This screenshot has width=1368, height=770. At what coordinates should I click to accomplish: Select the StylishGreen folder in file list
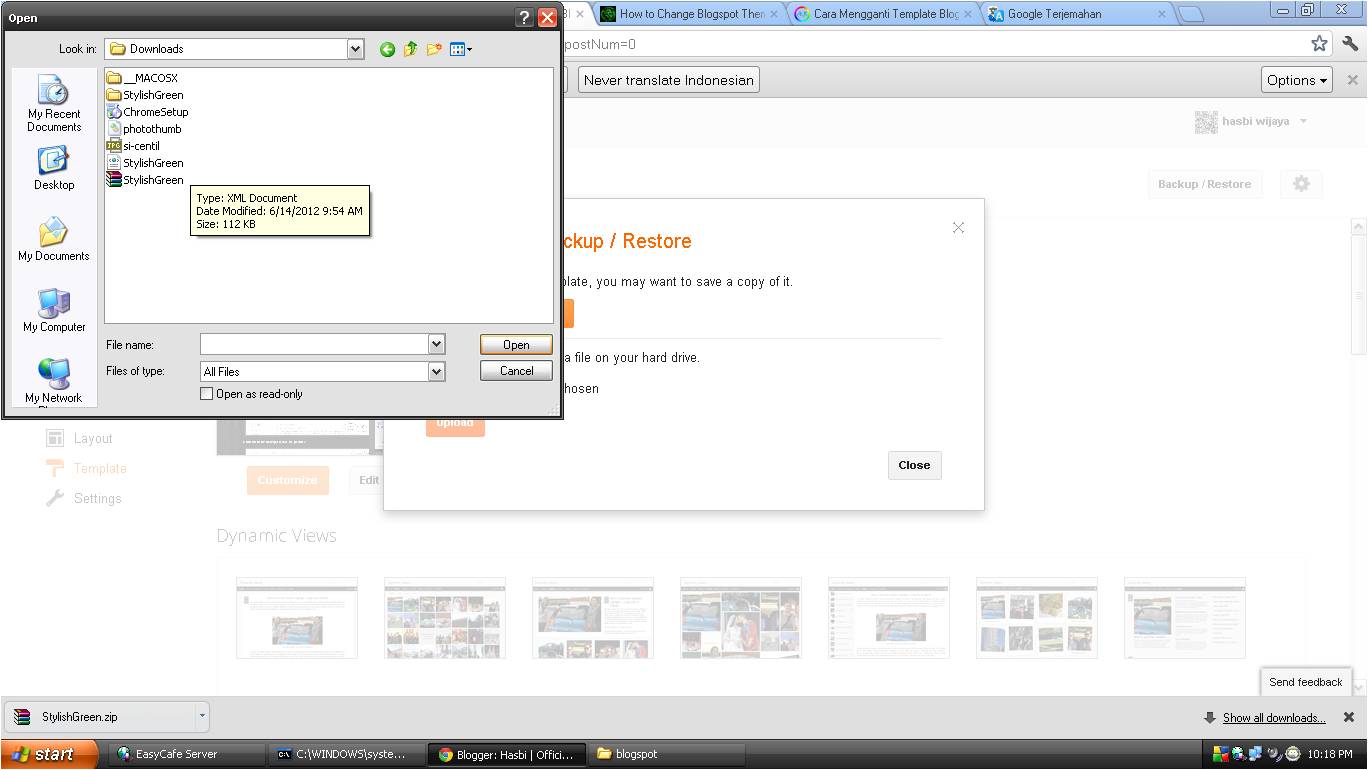pos(145,95)
